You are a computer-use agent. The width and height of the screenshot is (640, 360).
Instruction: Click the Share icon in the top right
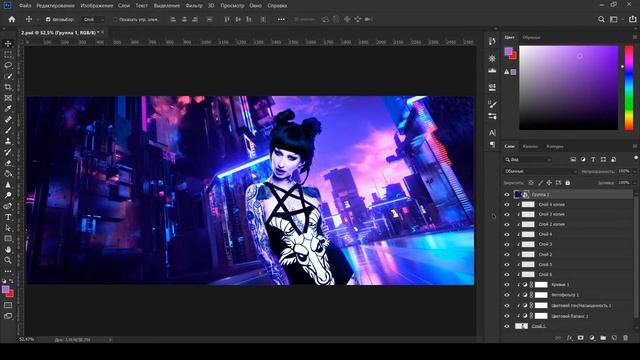pos(632,19)
